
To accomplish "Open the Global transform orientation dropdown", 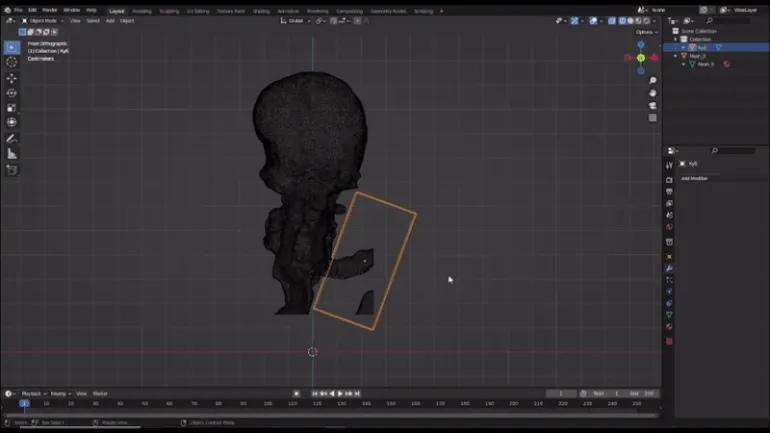I will (298, 20).
